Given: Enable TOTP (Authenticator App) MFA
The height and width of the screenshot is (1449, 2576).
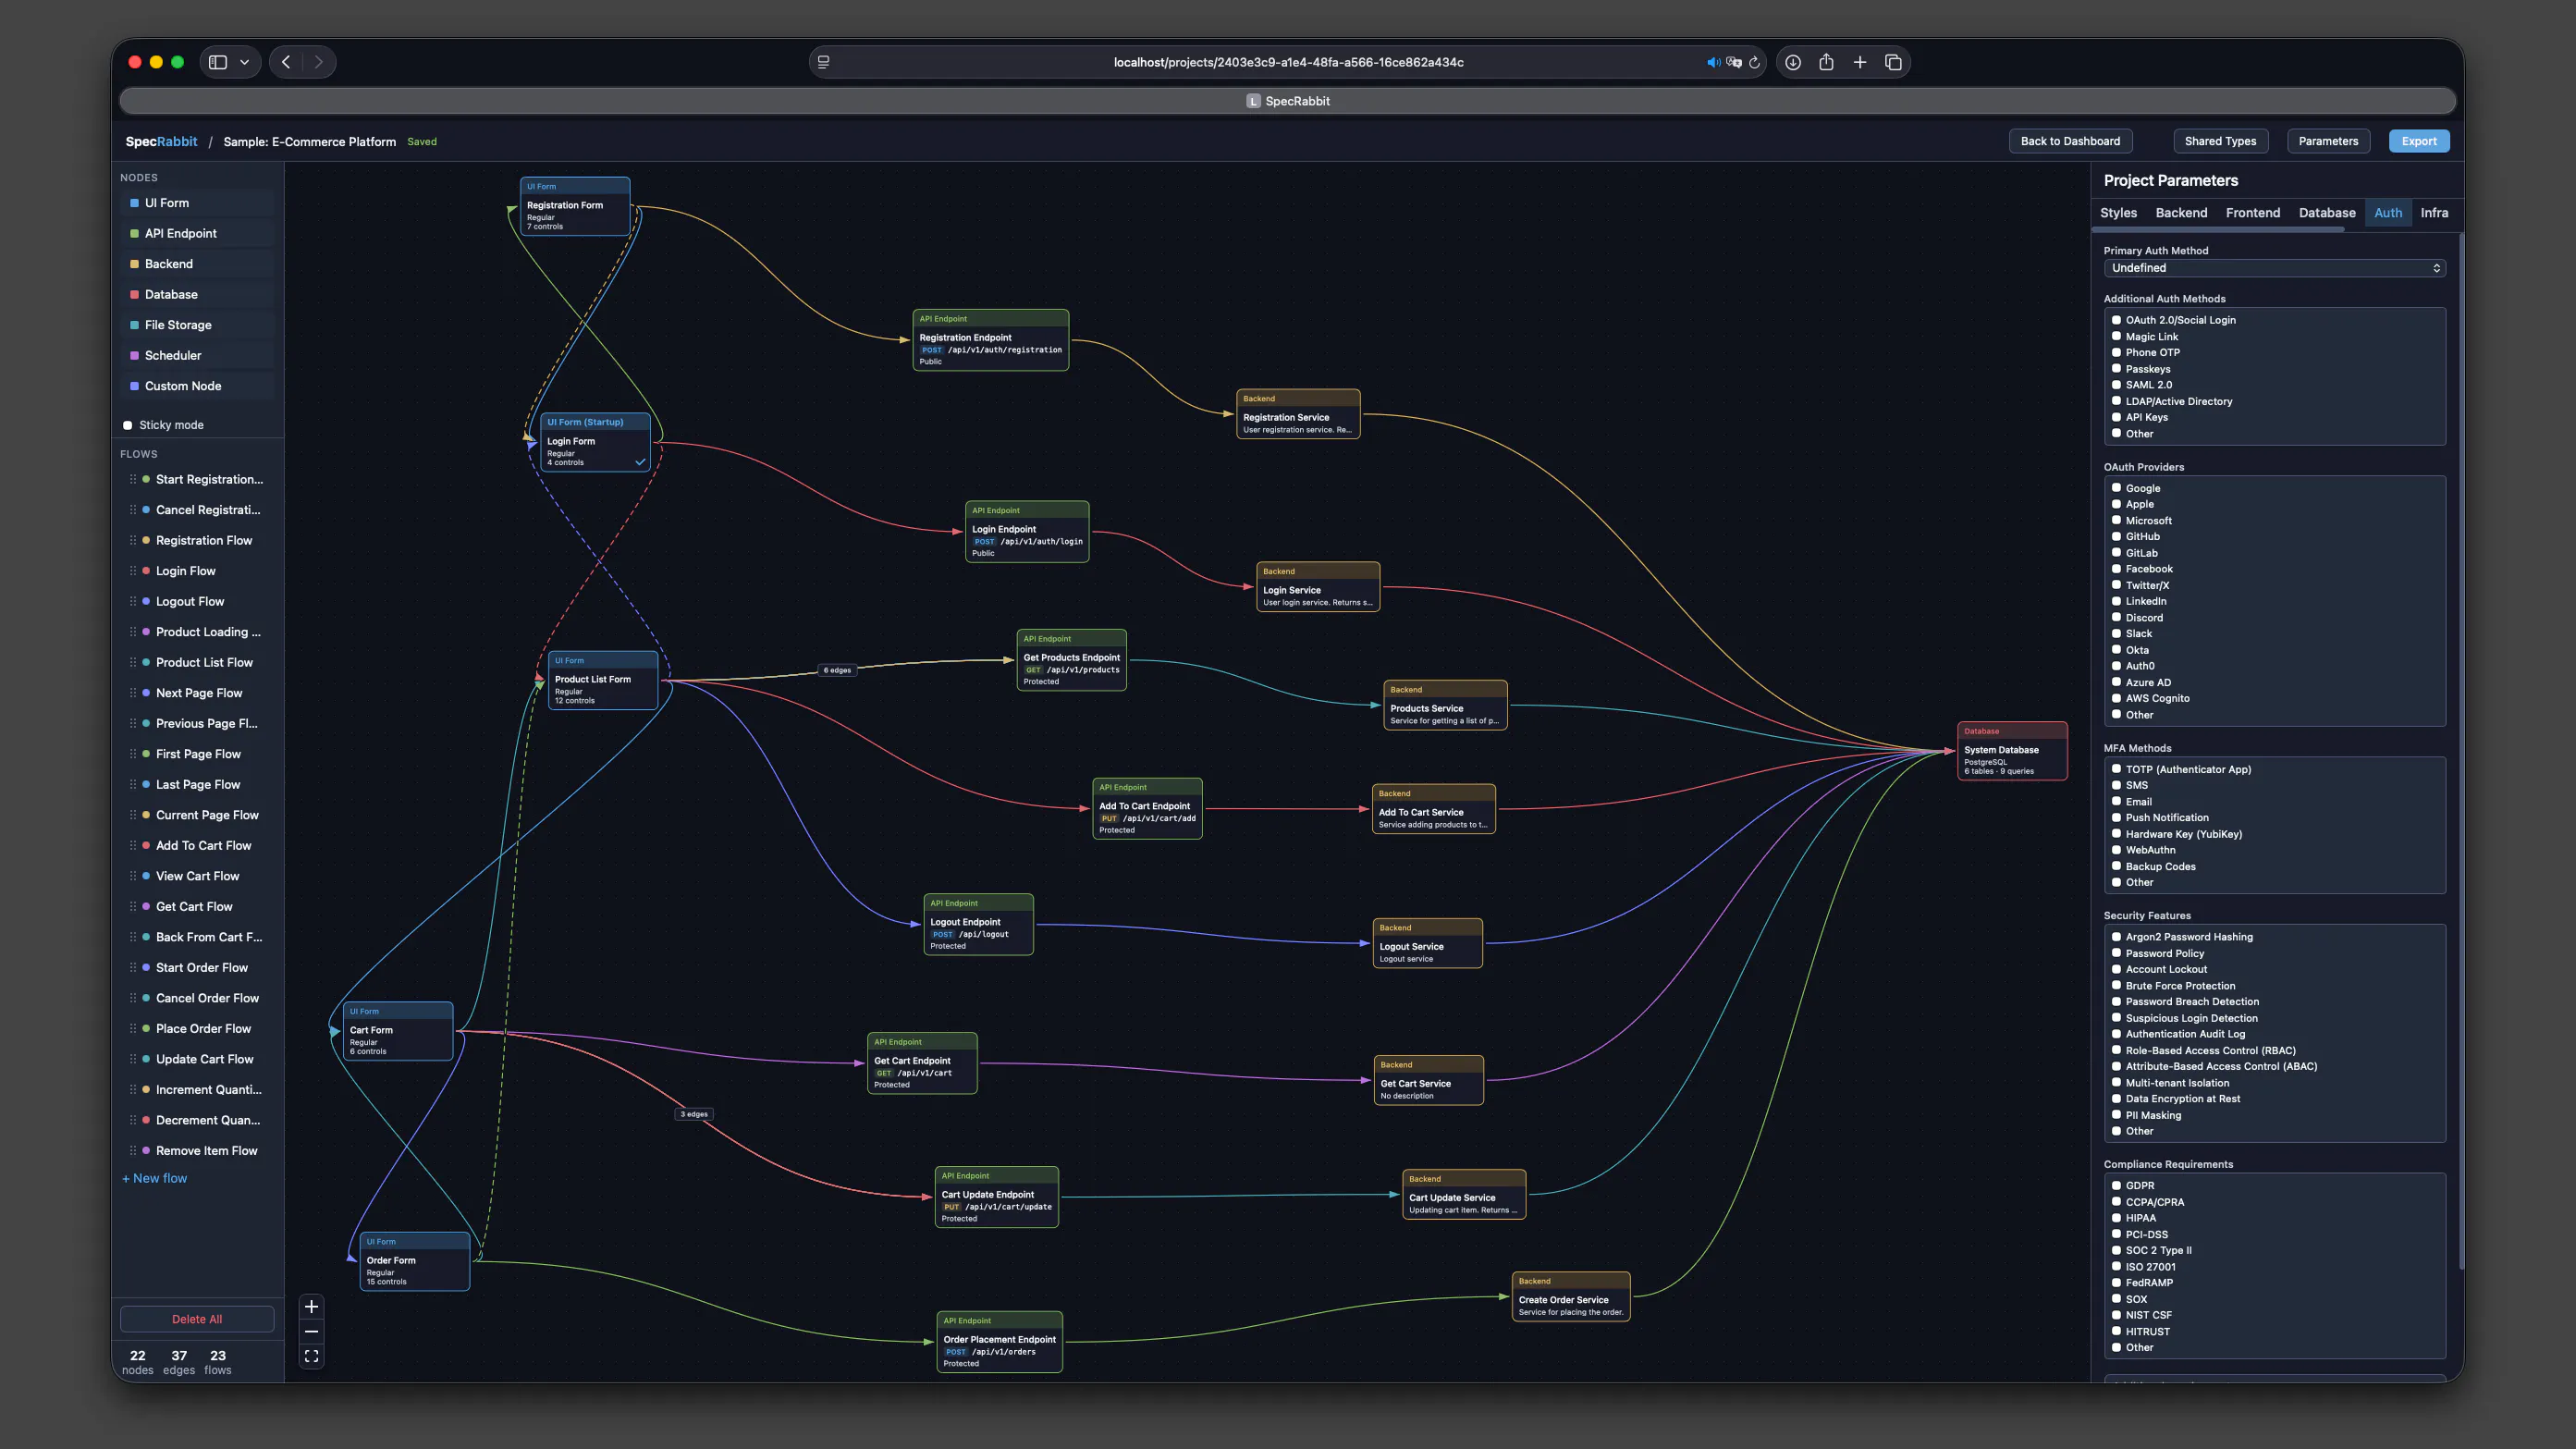Looking at the screenshot, I should [2116, 769].
